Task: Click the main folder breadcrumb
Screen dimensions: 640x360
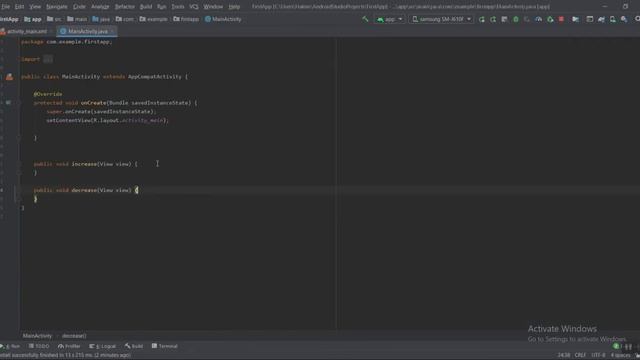Action: [x=77, y=19]
